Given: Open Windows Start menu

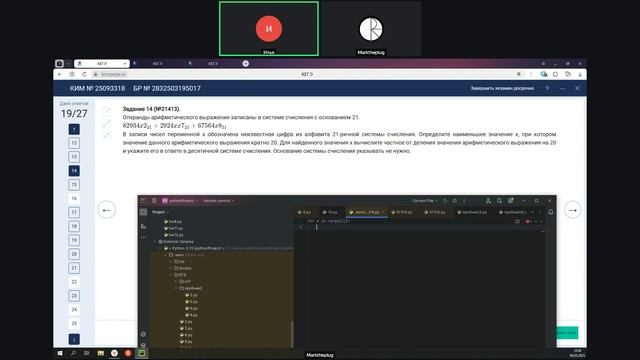Looking at the screenshot, I should [60, 353].
